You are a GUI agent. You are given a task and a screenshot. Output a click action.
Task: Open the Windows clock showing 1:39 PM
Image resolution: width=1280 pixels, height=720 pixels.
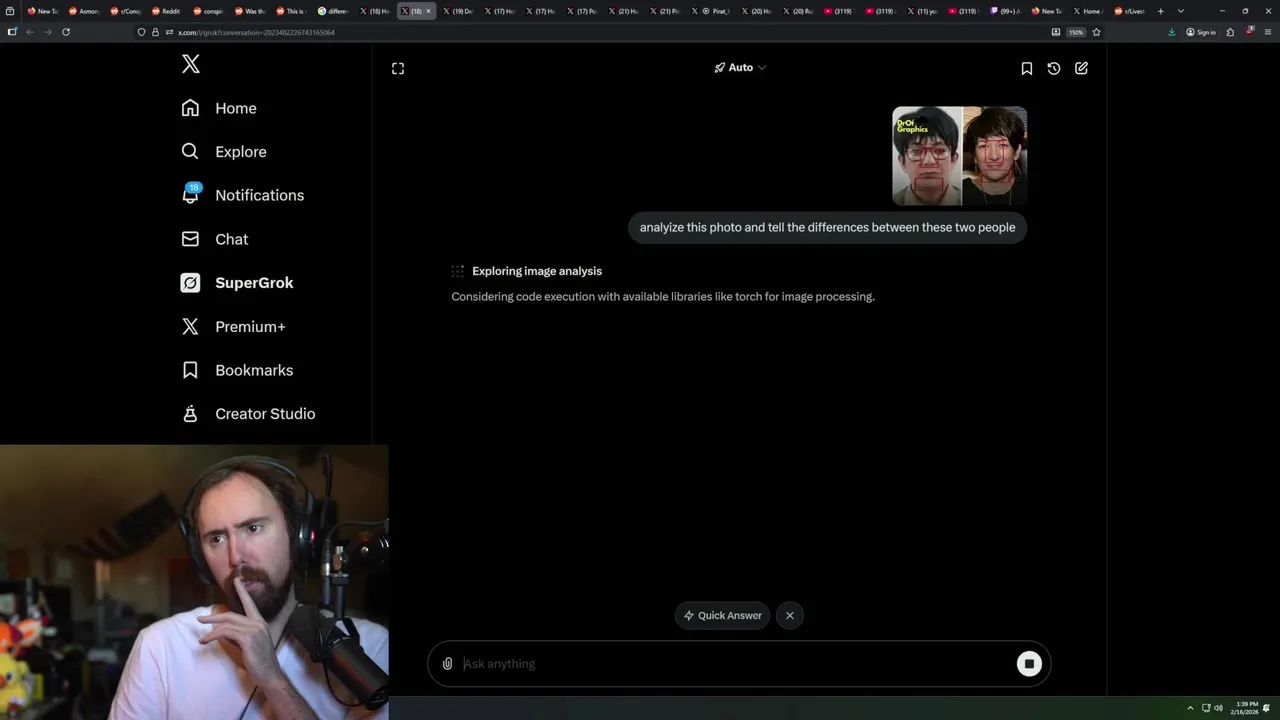click(x=1245, y=708)
